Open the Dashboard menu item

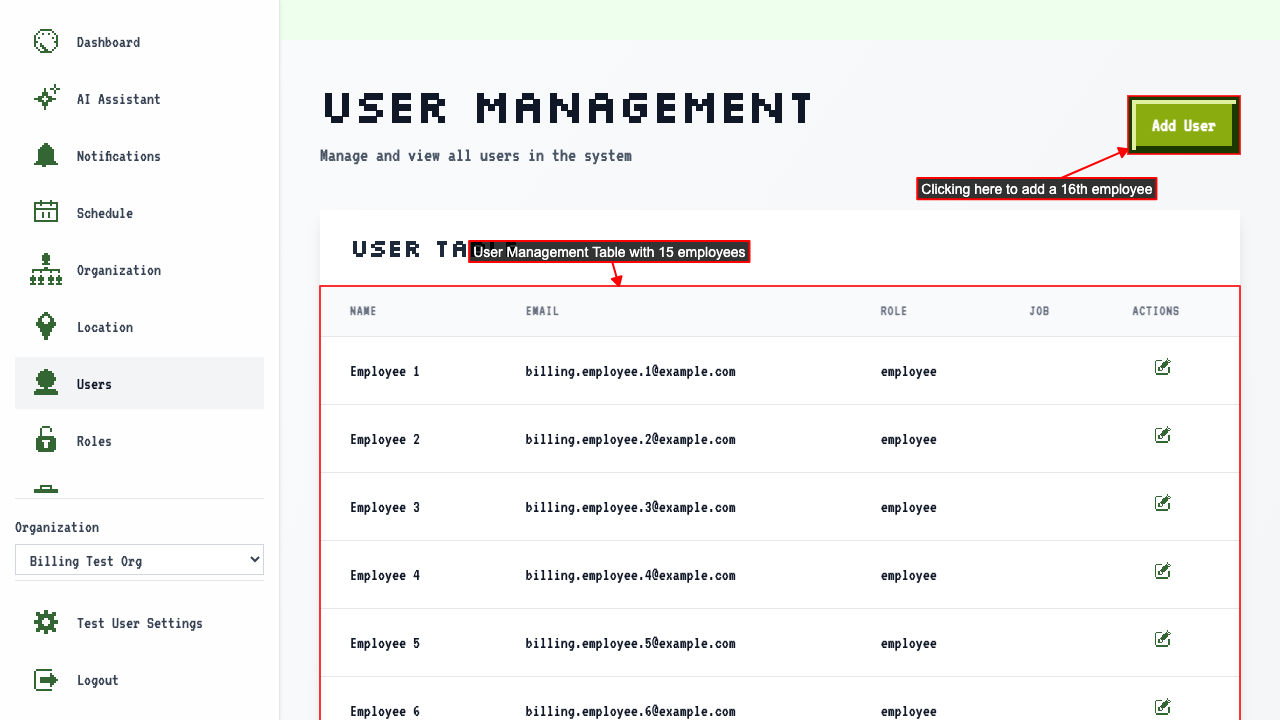pyautogui.click(x=139, y=42)
